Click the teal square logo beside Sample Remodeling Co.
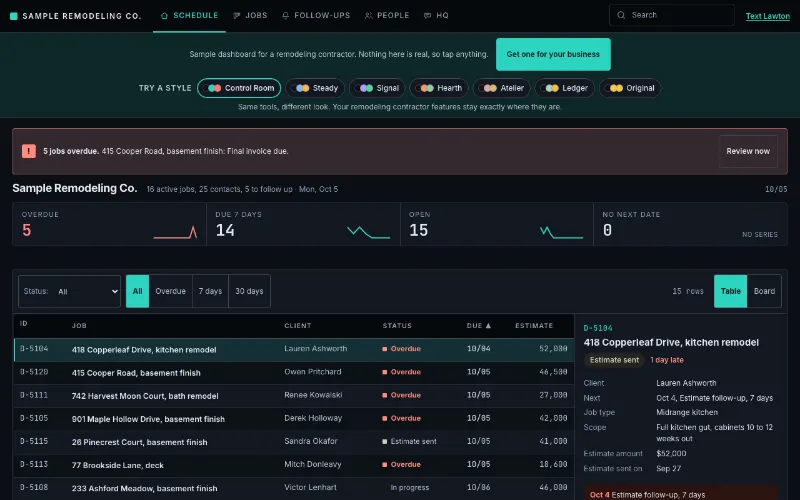The width and height of the screenshot is (800, 500). [x=14, y=16]
